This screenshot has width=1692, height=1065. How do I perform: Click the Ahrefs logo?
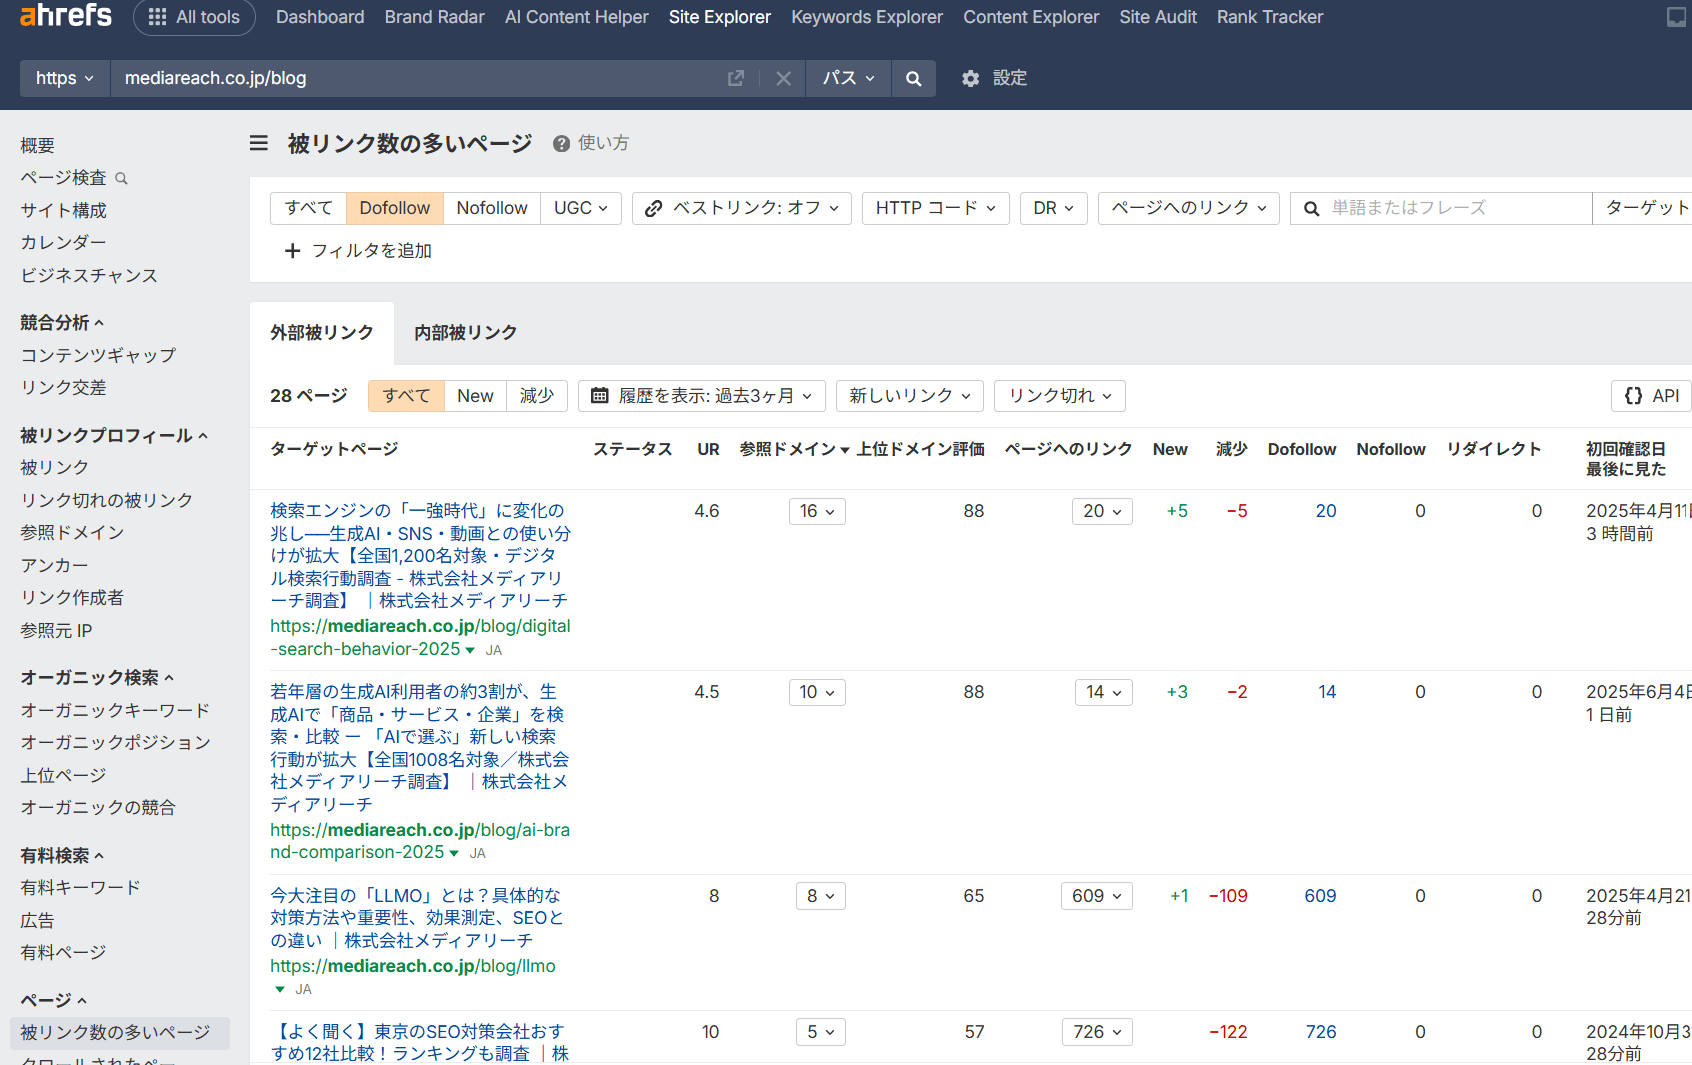tap(66, 15)
